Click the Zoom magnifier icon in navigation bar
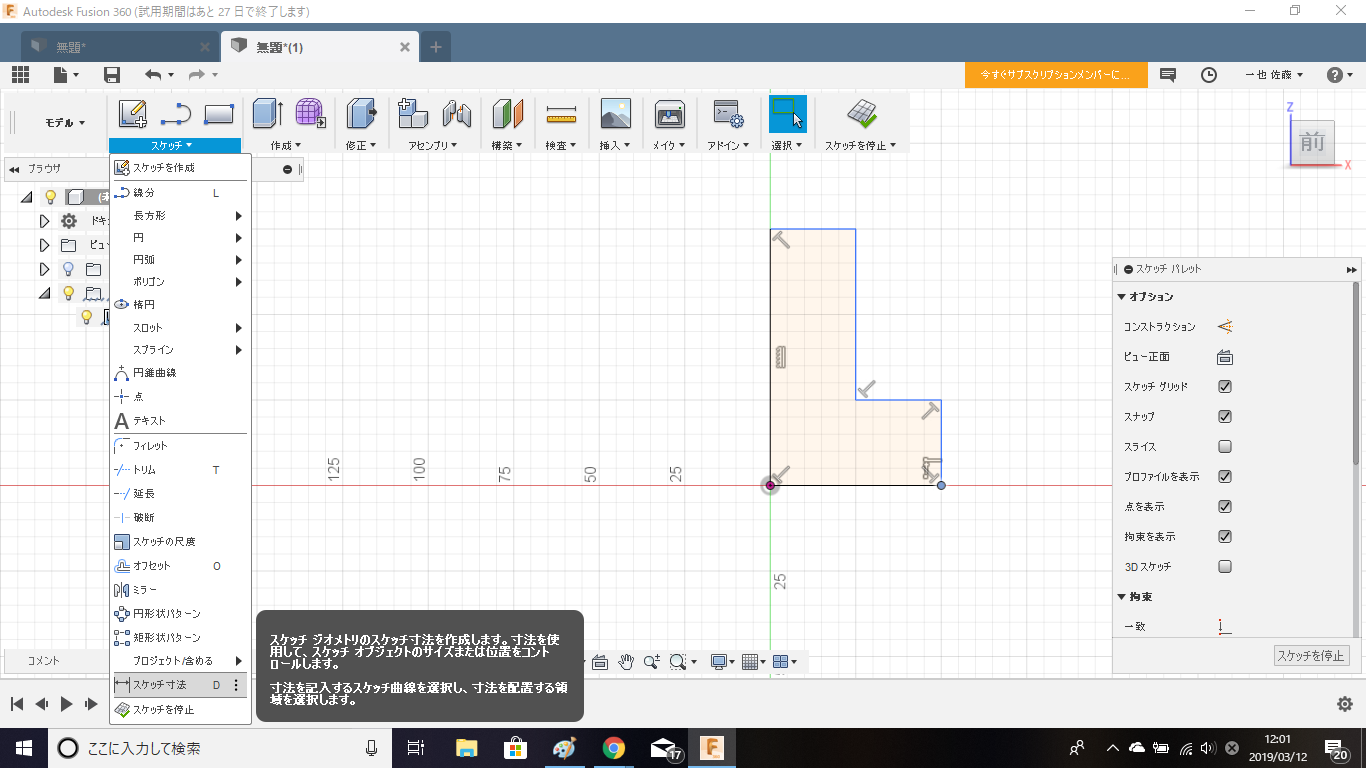The height and width of the screenshot is (768, 1366). (x=652, y=661)
